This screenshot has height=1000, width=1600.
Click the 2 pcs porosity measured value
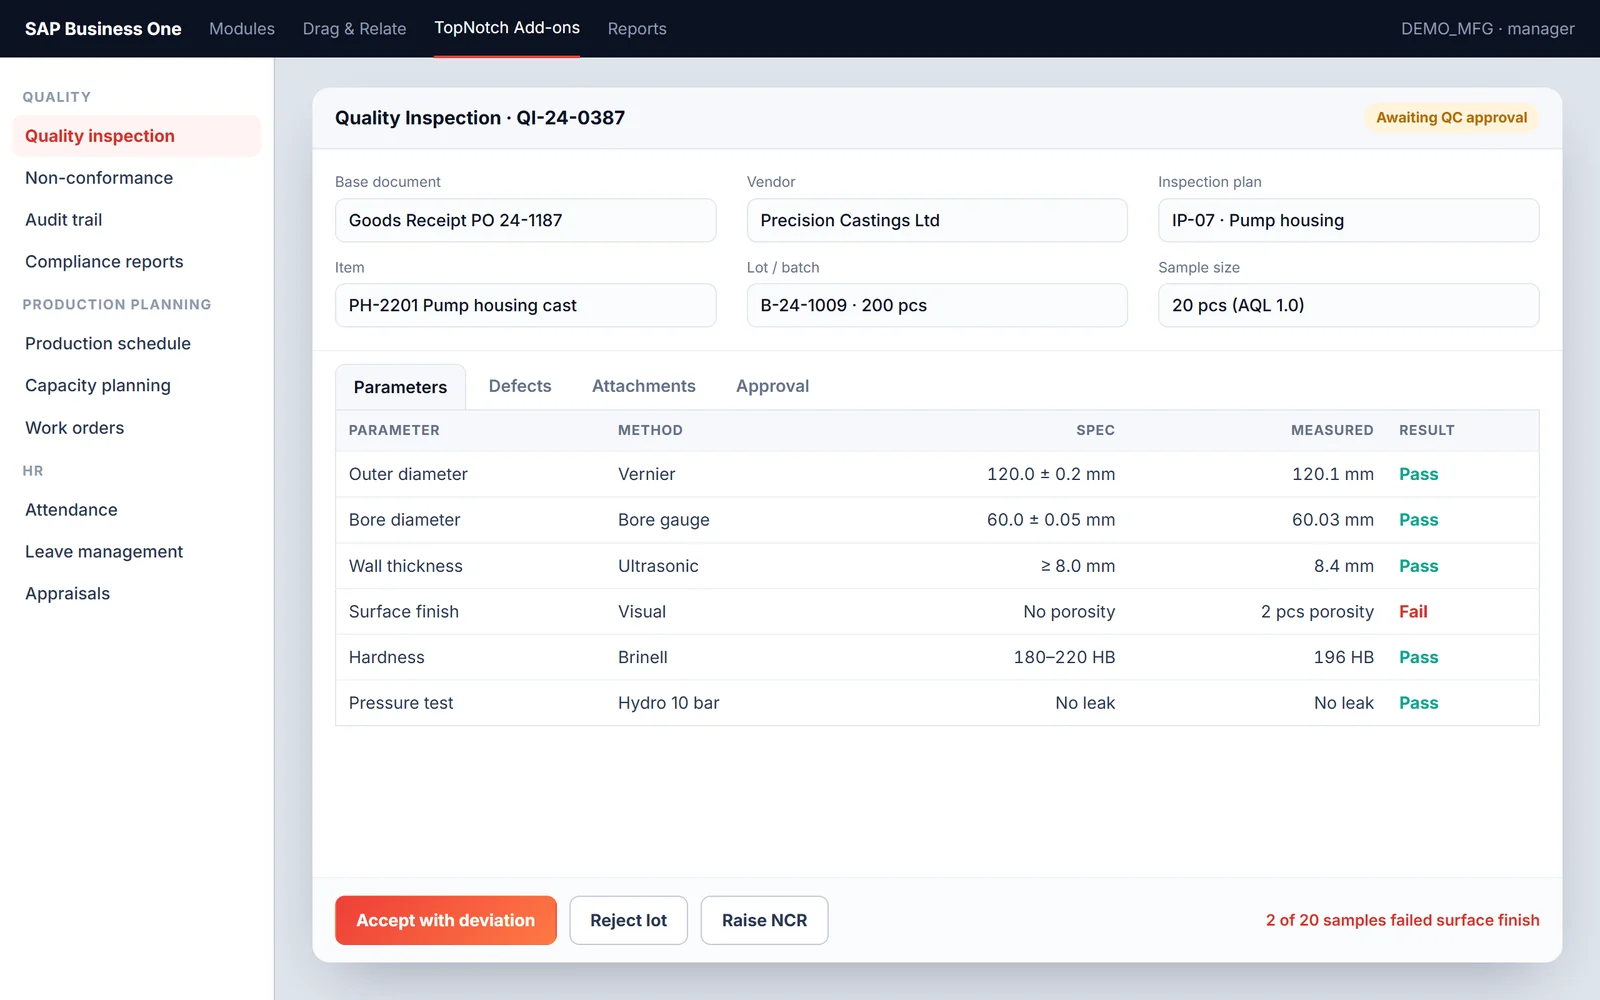1317,612
